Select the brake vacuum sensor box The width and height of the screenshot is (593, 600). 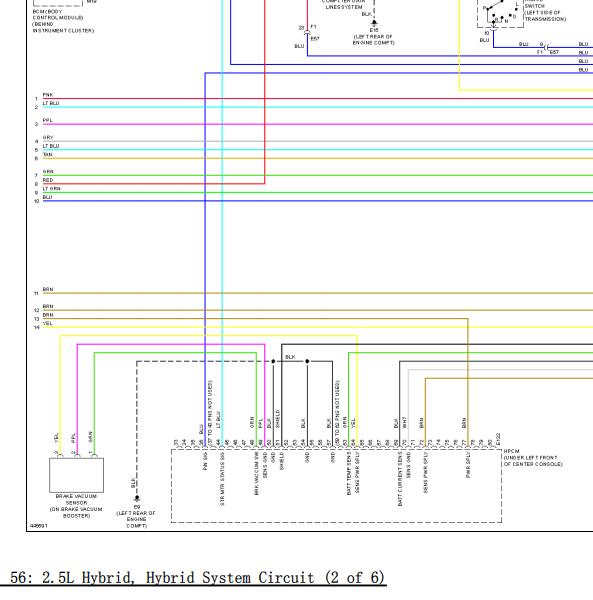pos(76,475)
